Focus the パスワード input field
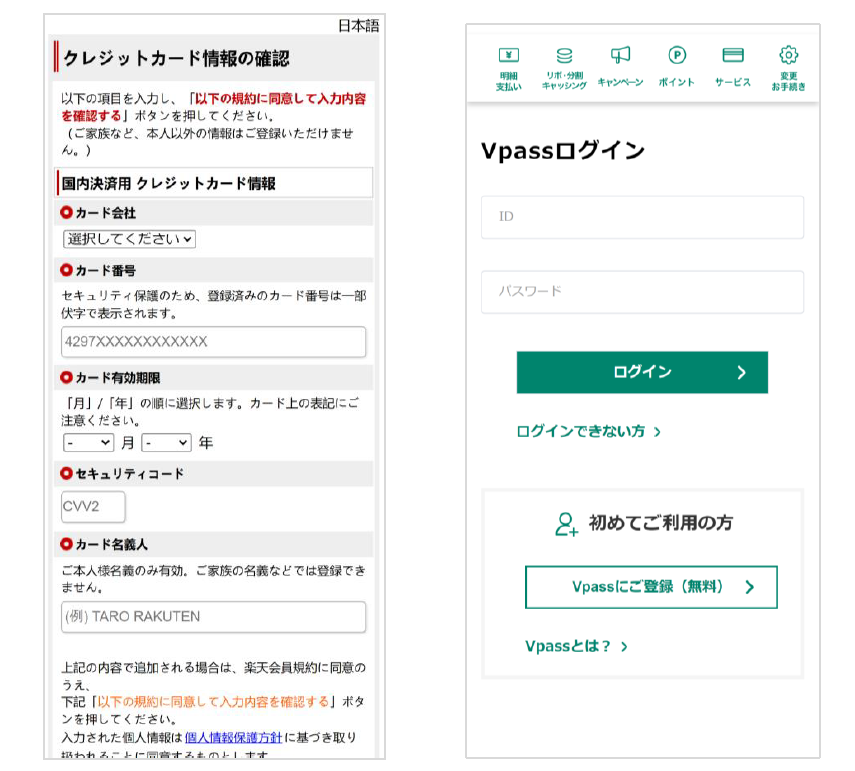This screenshot has width=855, height=771. point(642,292)
